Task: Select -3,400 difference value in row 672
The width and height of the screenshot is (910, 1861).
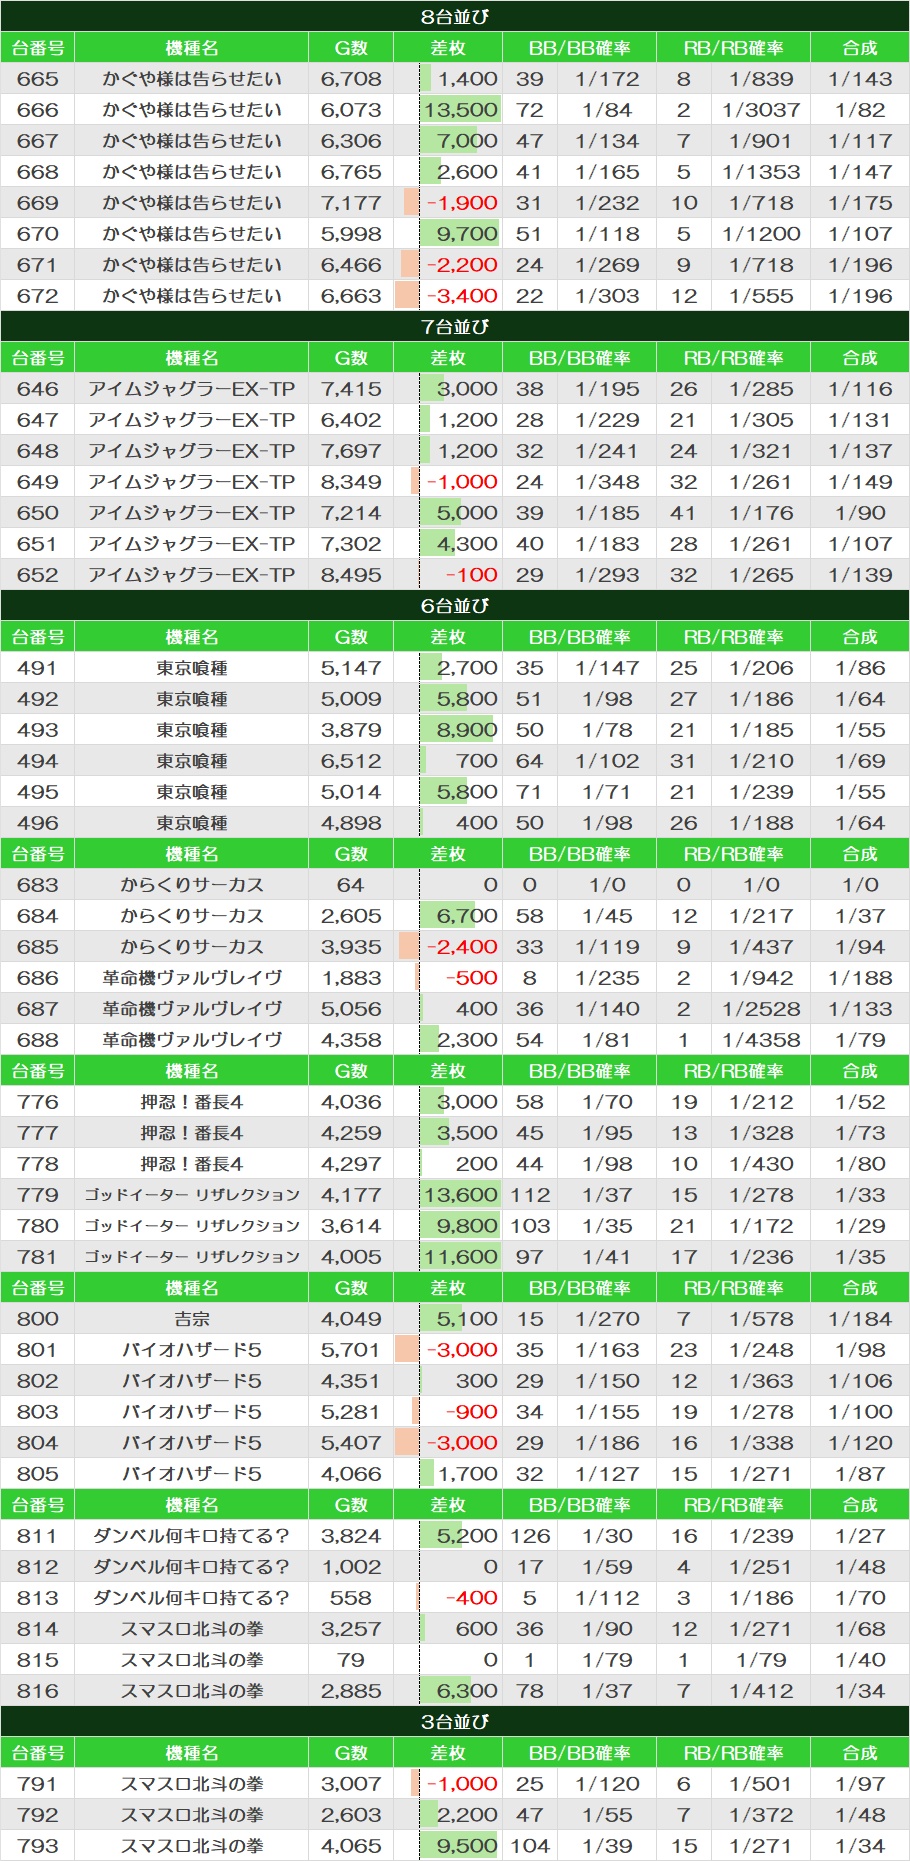Action: [462, 296]
